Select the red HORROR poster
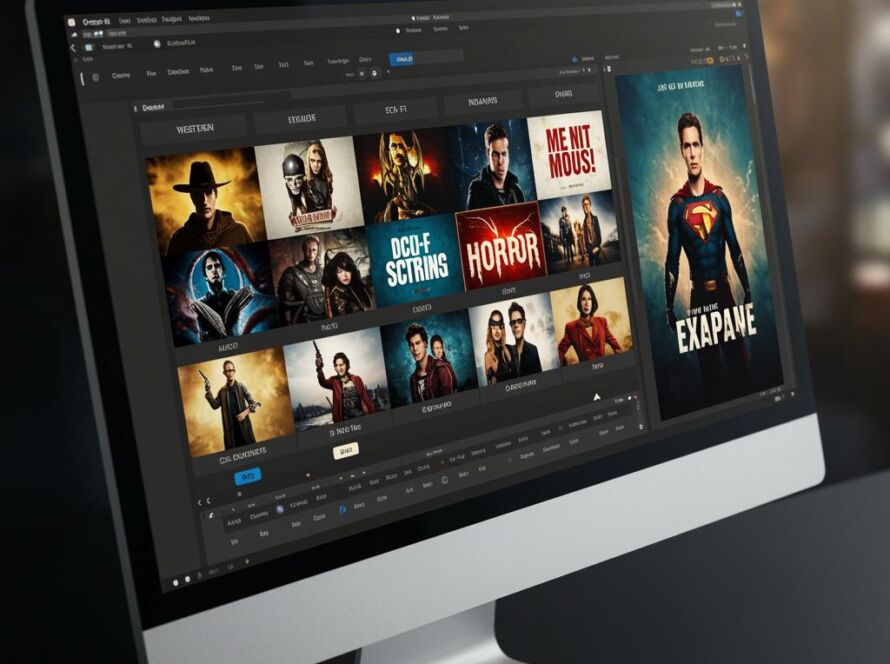 point(501,247)
